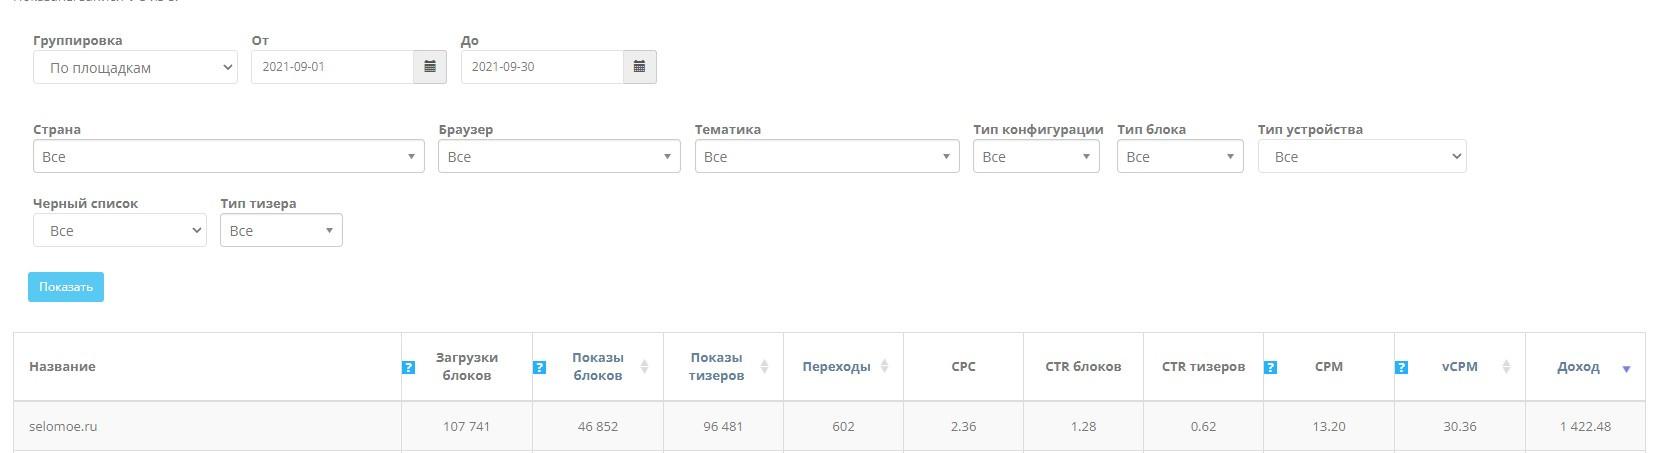Click help icon beside Block impressions column
The image size is (1661, 453).
coord(539,368)
